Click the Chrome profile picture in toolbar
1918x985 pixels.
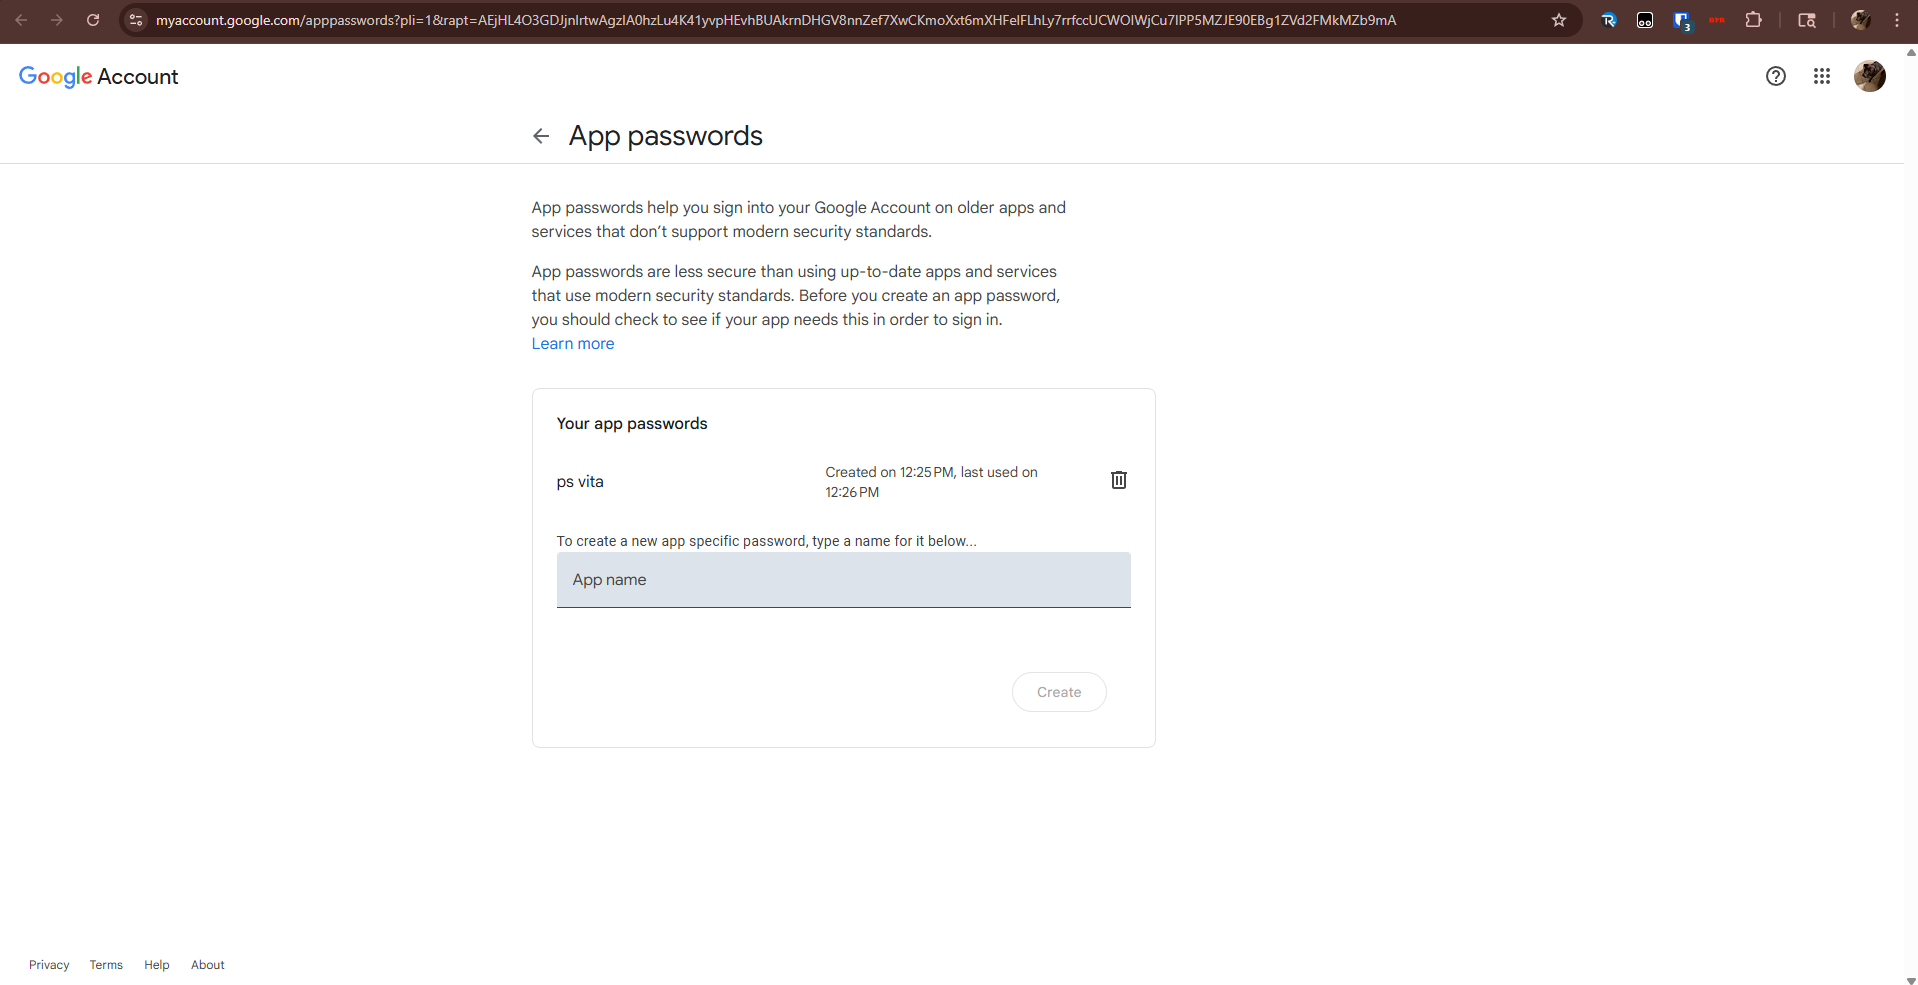[1861, 20]
